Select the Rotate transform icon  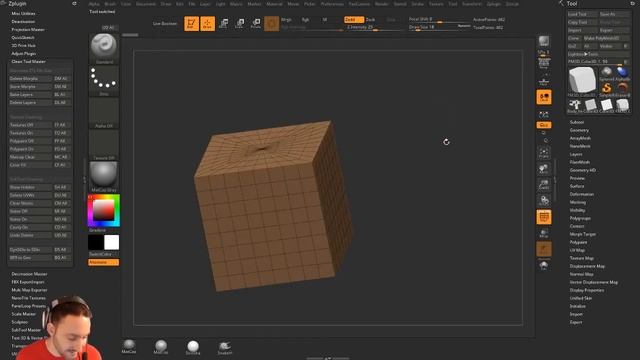(x=256, y=24)
